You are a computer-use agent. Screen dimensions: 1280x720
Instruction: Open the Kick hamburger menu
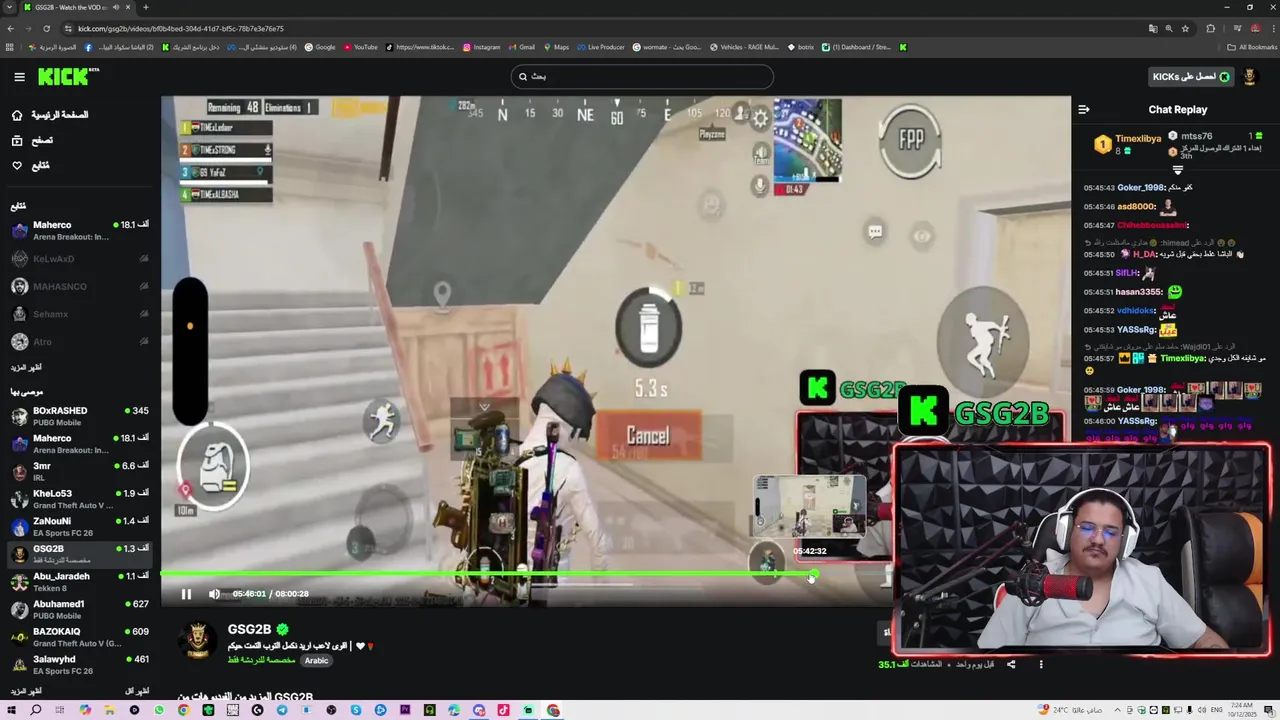pyautogui.click(x=19, y=77)
